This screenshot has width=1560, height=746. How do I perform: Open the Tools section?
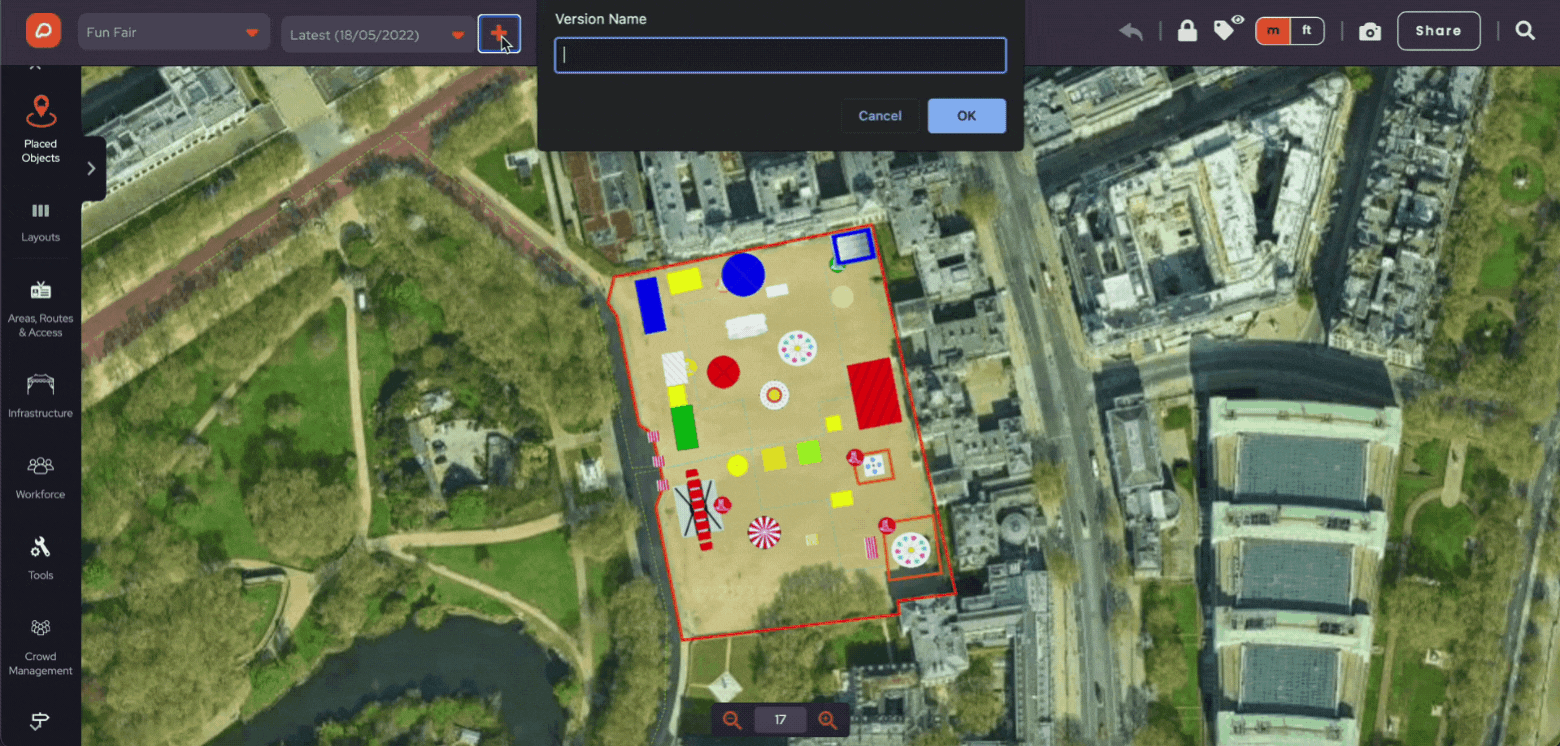41,558
